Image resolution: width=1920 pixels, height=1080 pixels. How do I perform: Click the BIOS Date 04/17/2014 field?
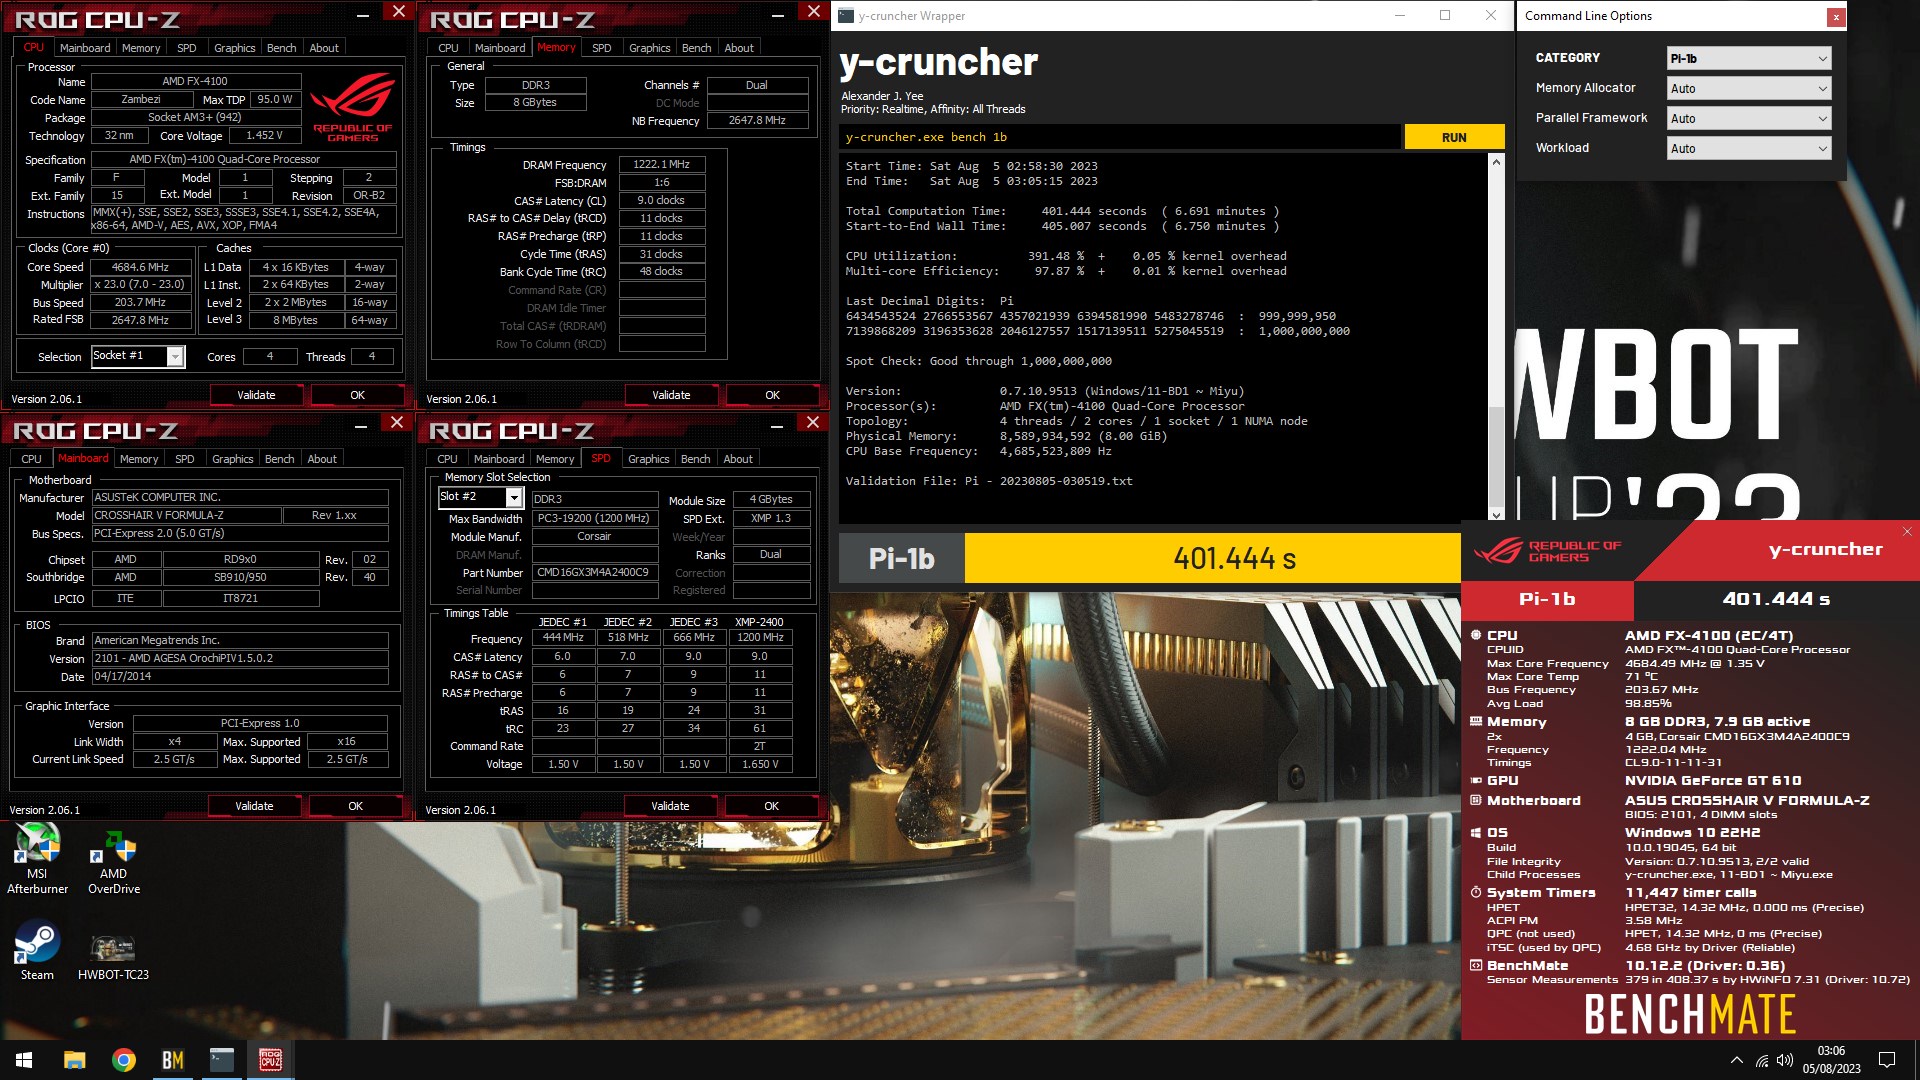point(240,676)
